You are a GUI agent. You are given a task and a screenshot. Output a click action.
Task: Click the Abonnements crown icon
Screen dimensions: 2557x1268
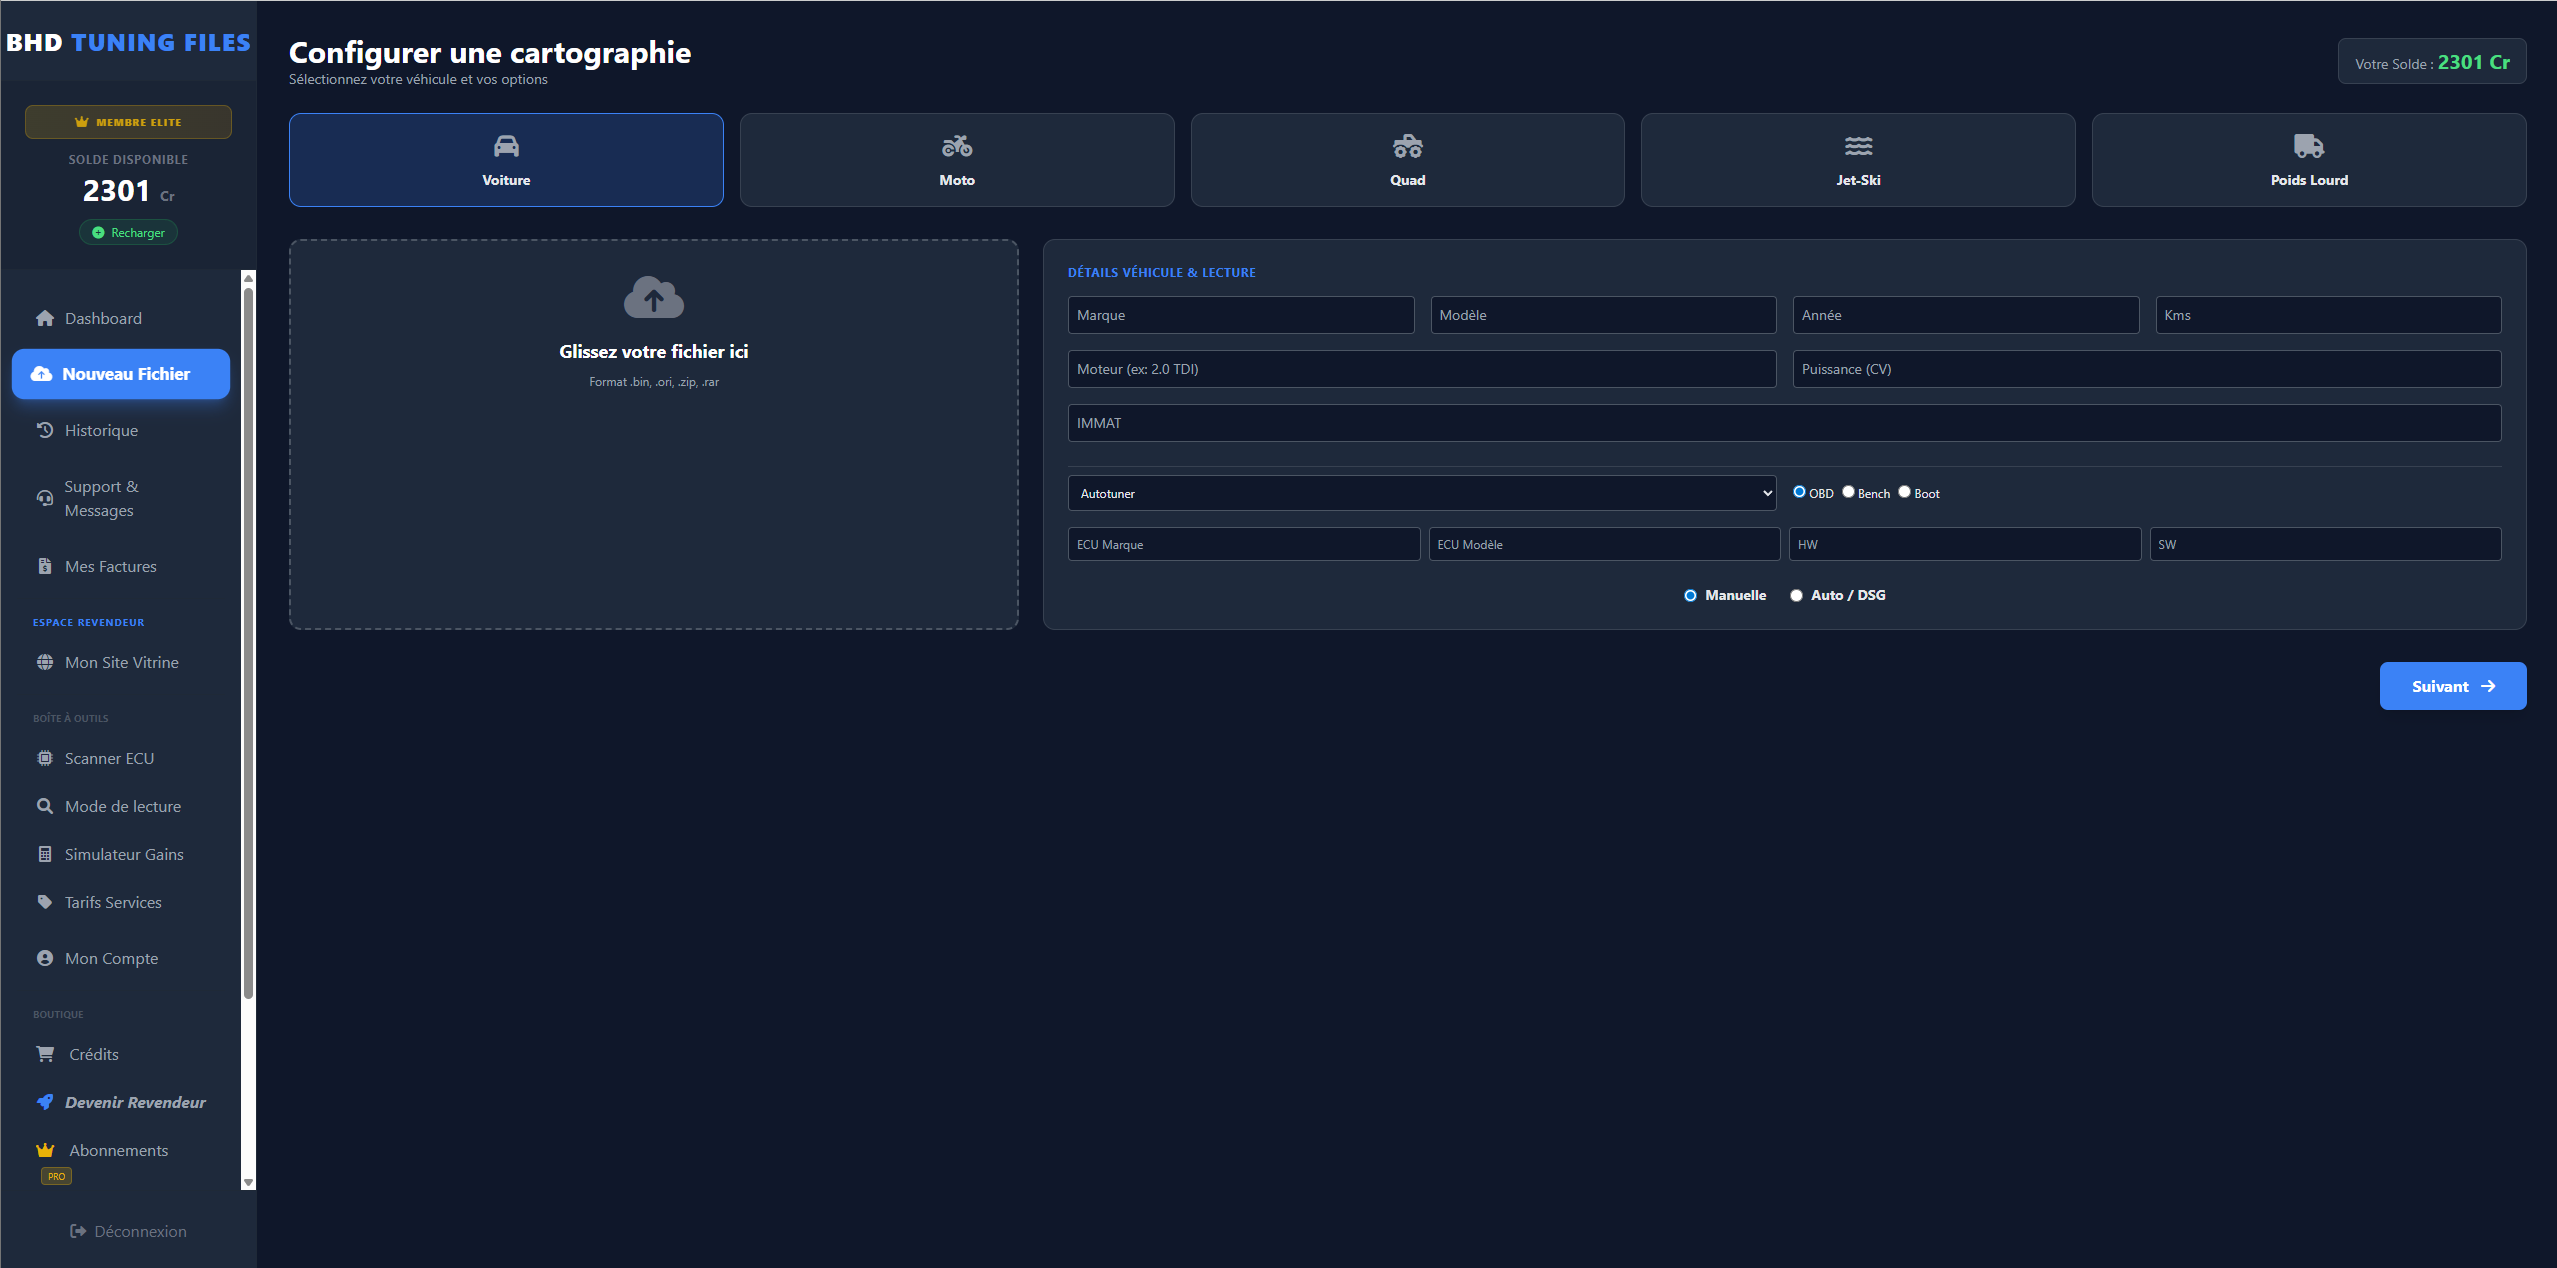[44, 1149]
